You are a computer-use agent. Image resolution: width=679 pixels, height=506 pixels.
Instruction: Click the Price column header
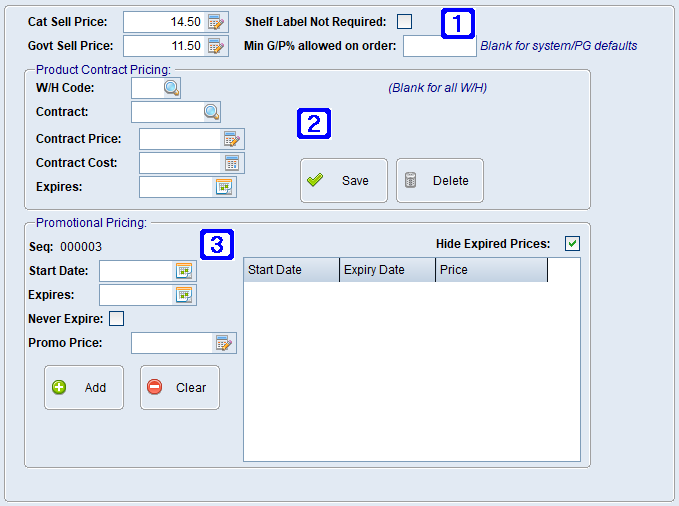pyautogui.click(x=491, y=270)
